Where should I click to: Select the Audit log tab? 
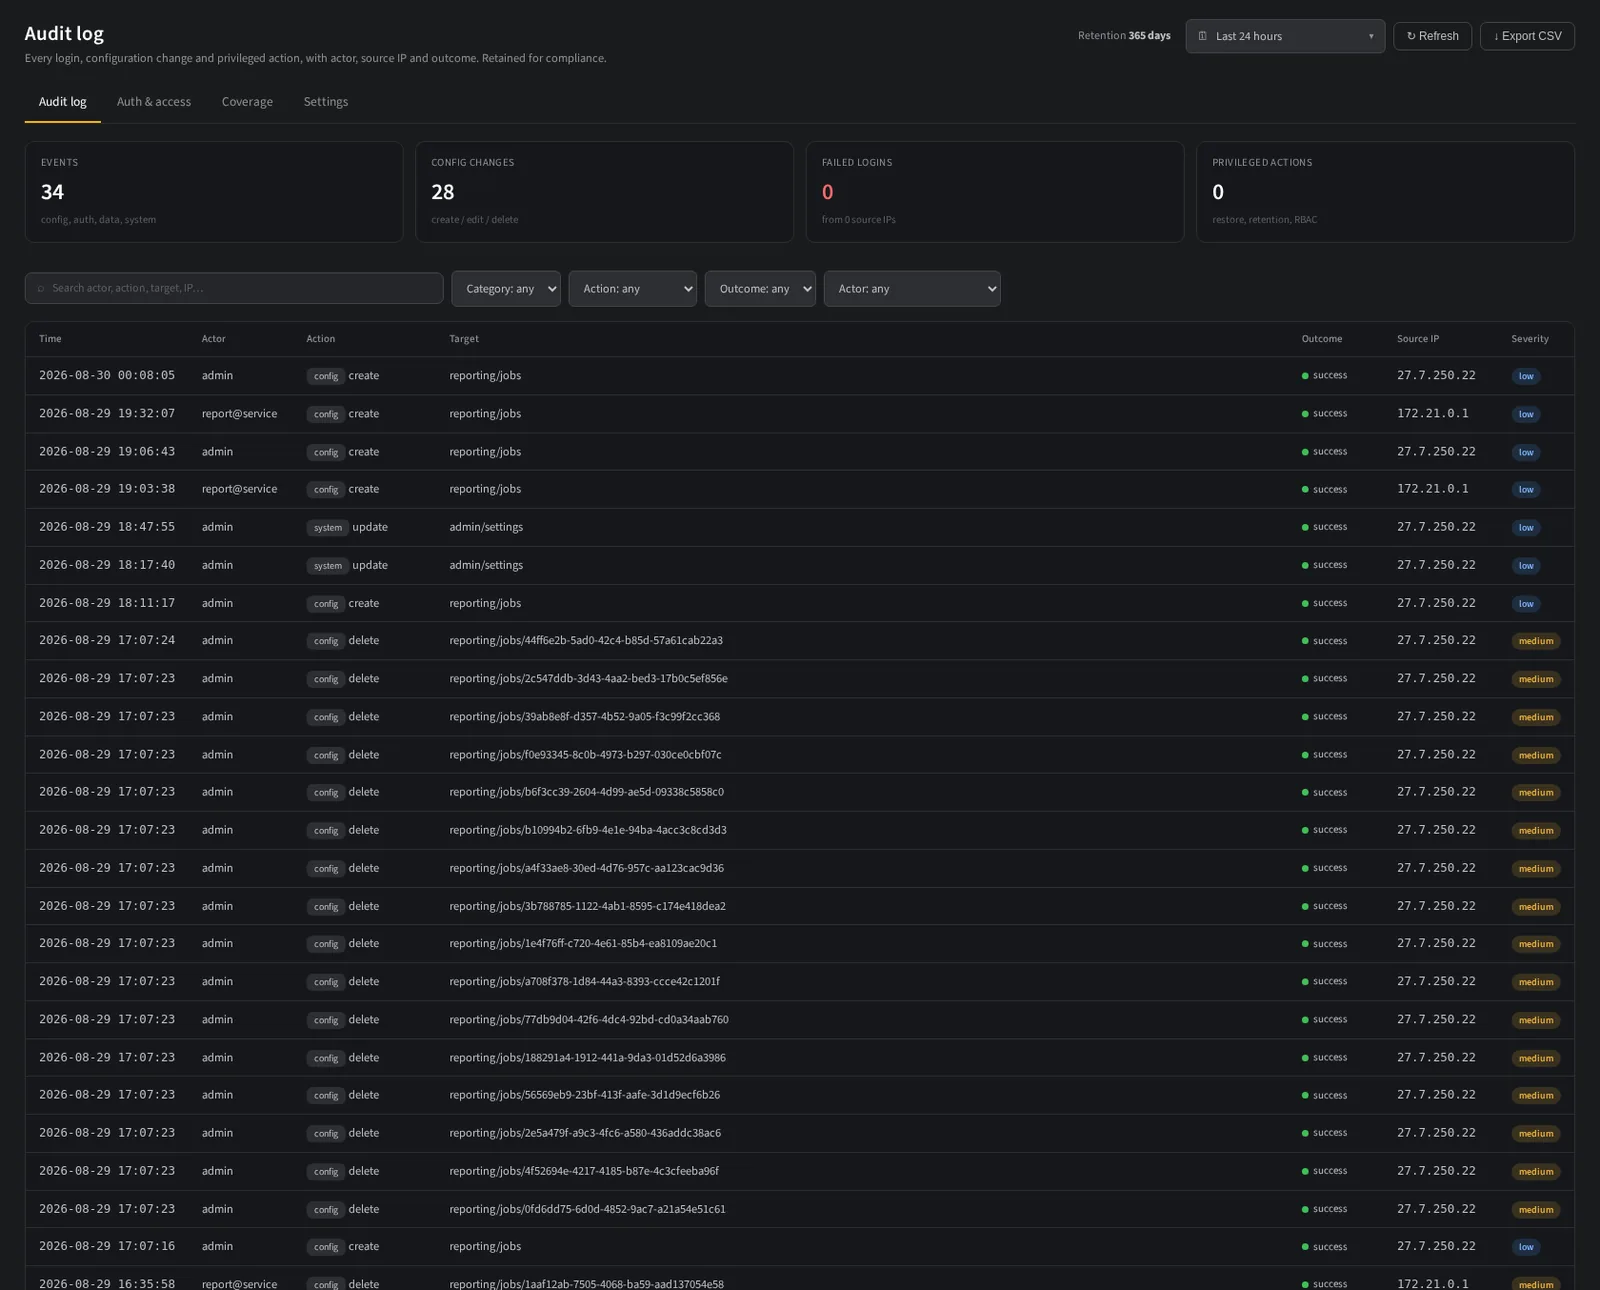click(63, 102)
